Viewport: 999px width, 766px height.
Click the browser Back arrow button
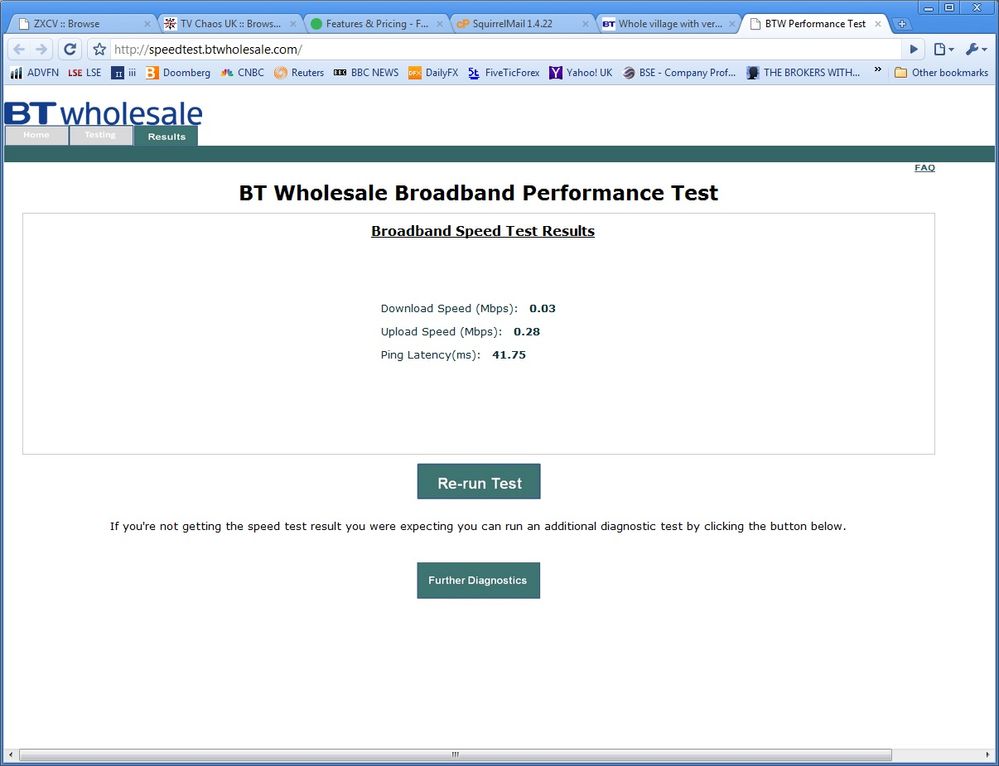[x=19, y=49]
